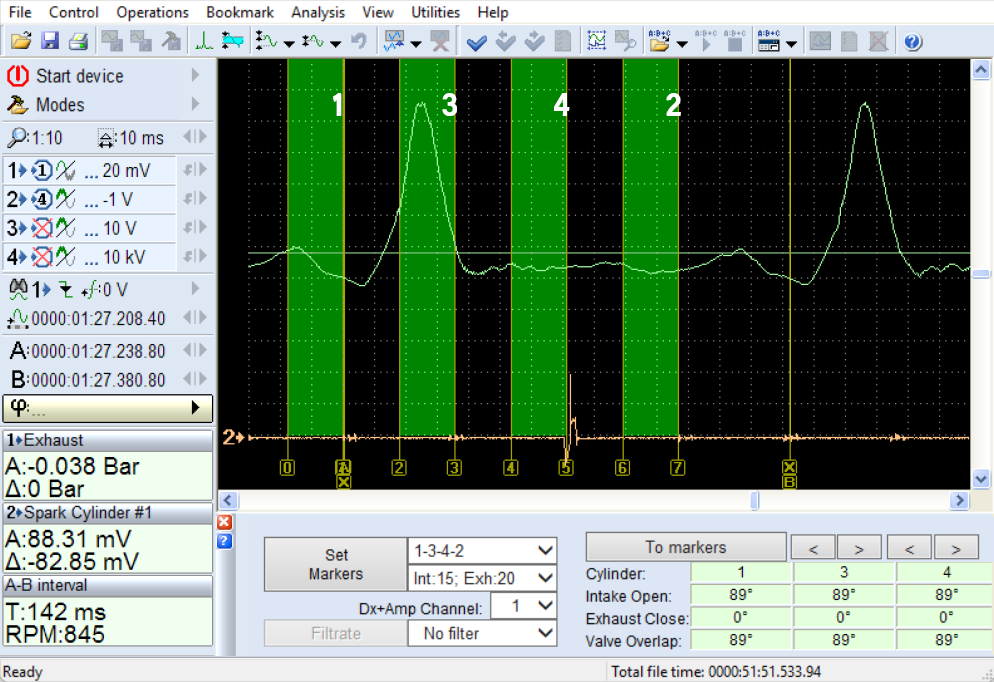
Task: Select the cyan vertical-fit measurement tool
Action: pos(233,42)
